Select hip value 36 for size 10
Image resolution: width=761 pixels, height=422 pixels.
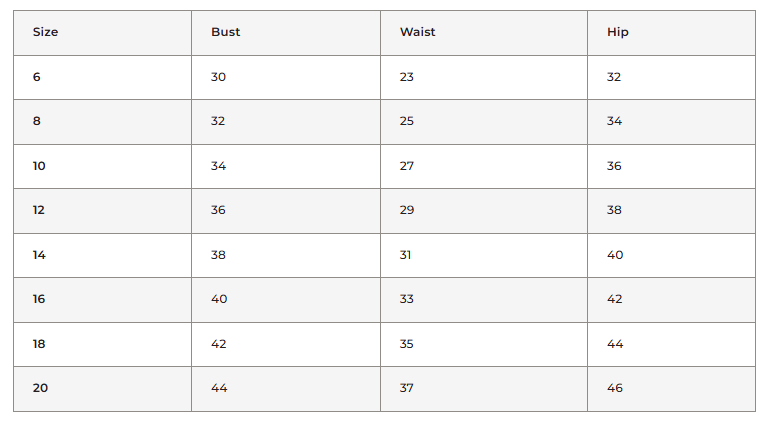click(614, 166)
